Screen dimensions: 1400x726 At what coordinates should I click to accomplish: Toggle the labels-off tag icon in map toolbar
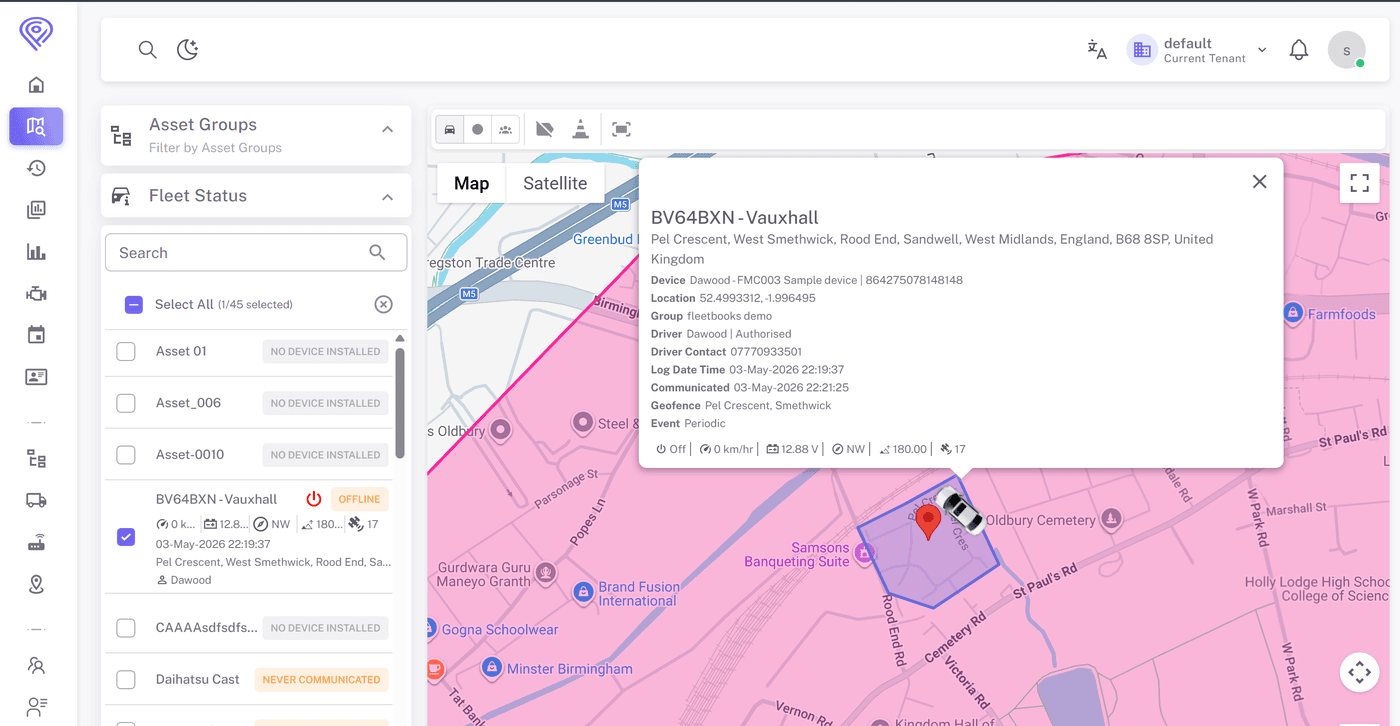click(x=544, y=129)
